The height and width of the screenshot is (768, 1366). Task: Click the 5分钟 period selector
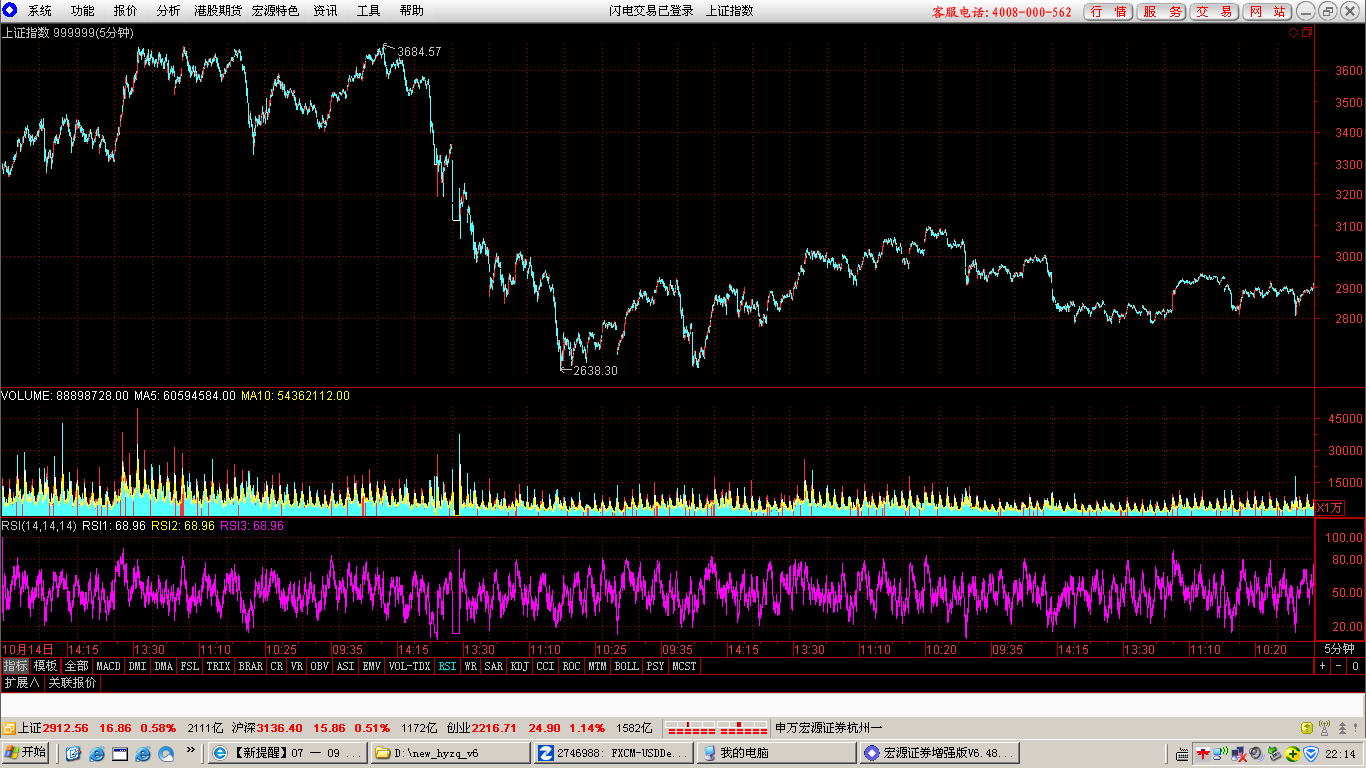[x=1339, y=649]
